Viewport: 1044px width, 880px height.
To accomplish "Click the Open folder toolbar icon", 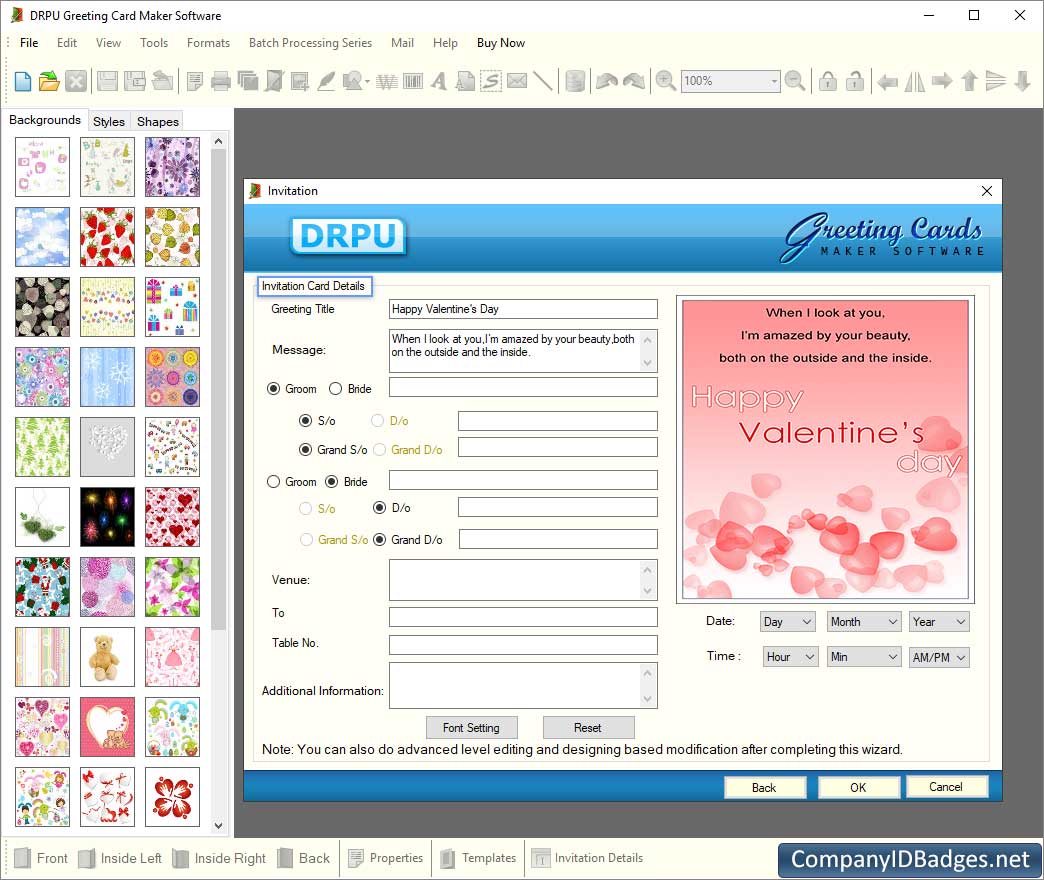I will point(49,81).
